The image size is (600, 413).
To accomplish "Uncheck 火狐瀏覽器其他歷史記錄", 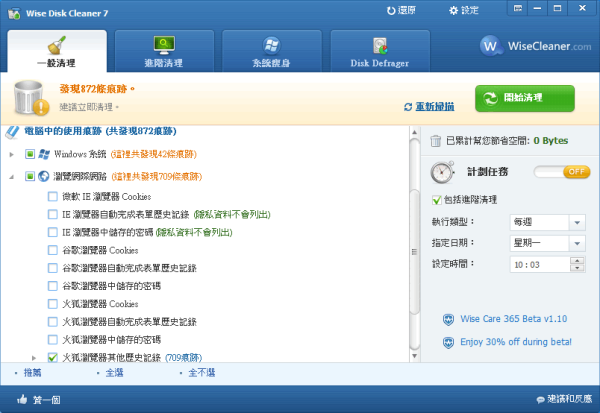I will point(53,357).
